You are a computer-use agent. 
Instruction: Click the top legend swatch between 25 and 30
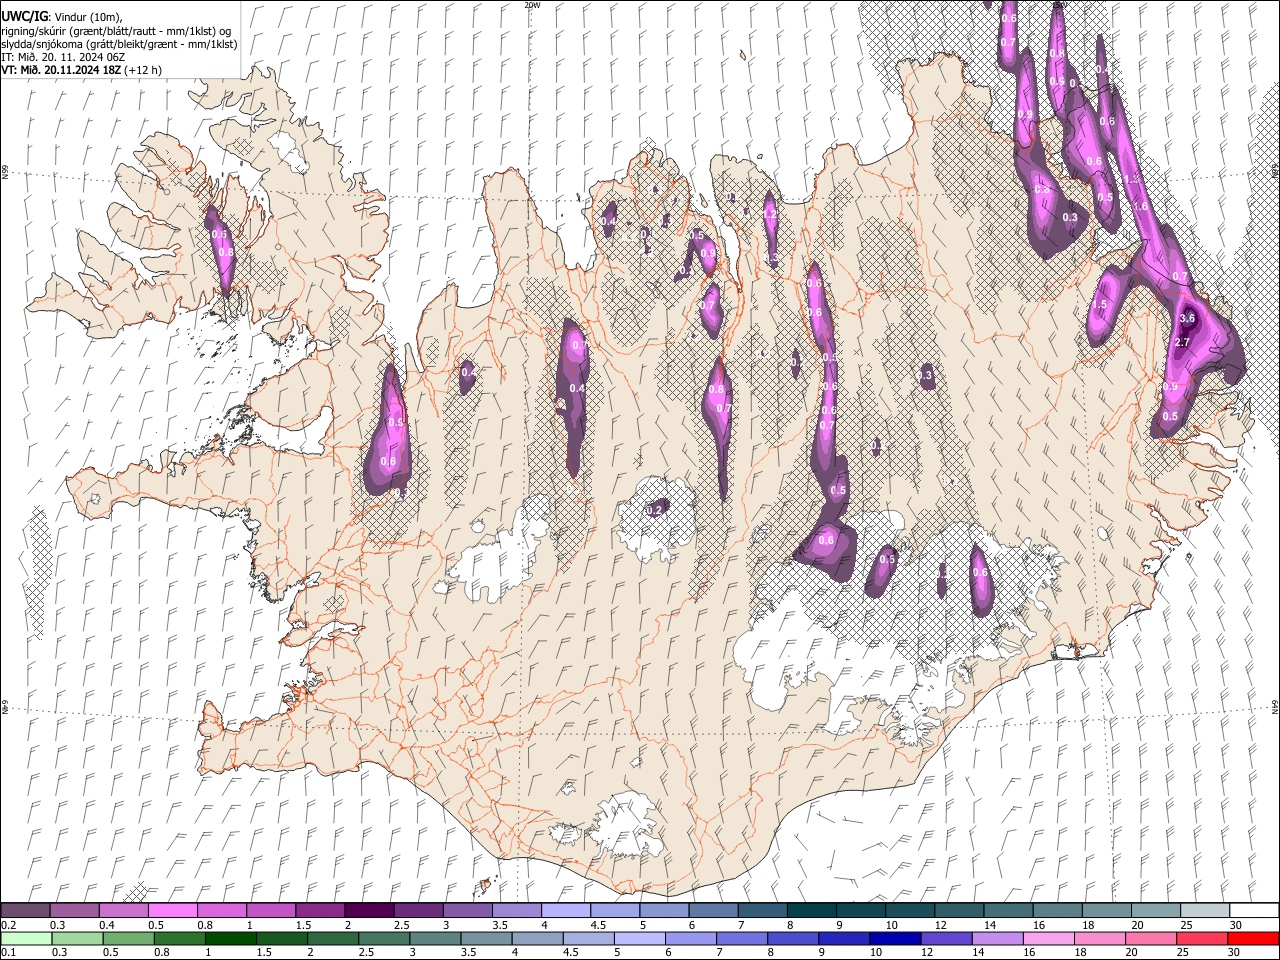[1204, 911]
